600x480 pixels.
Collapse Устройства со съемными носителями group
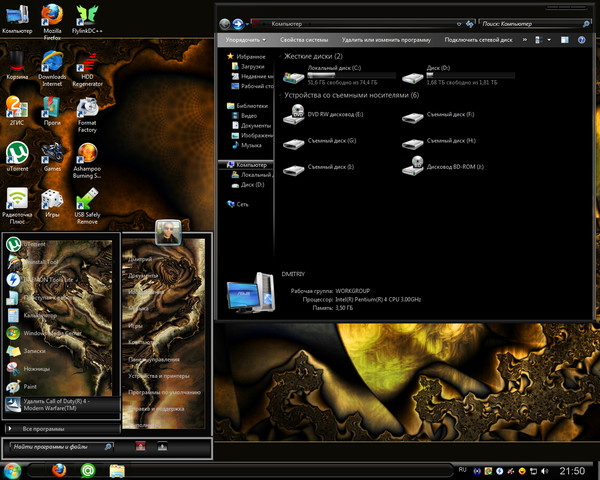tap(280, 95)
